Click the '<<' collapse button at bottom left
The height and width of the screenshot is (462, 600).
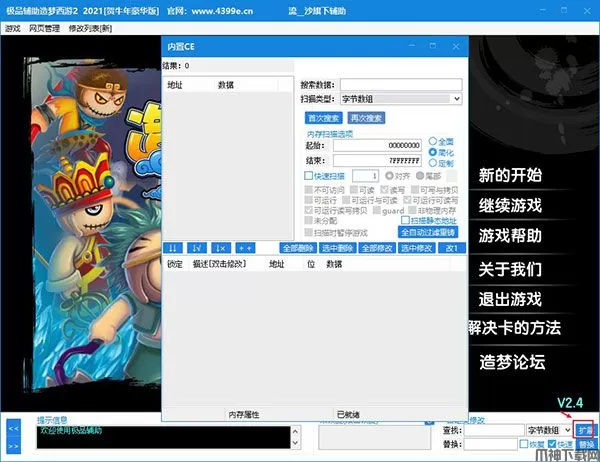tap(13, 428)
